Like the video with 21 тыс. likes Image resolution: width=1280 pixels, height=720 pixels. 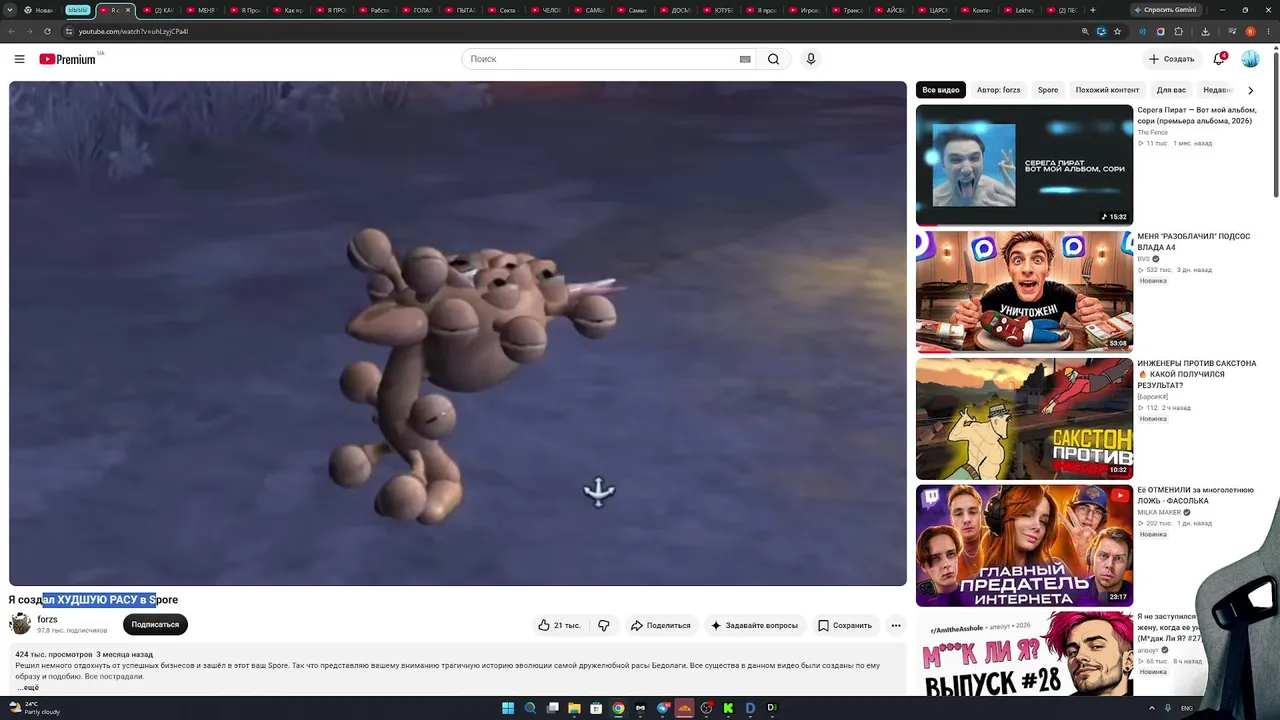[x=559, y=625]
